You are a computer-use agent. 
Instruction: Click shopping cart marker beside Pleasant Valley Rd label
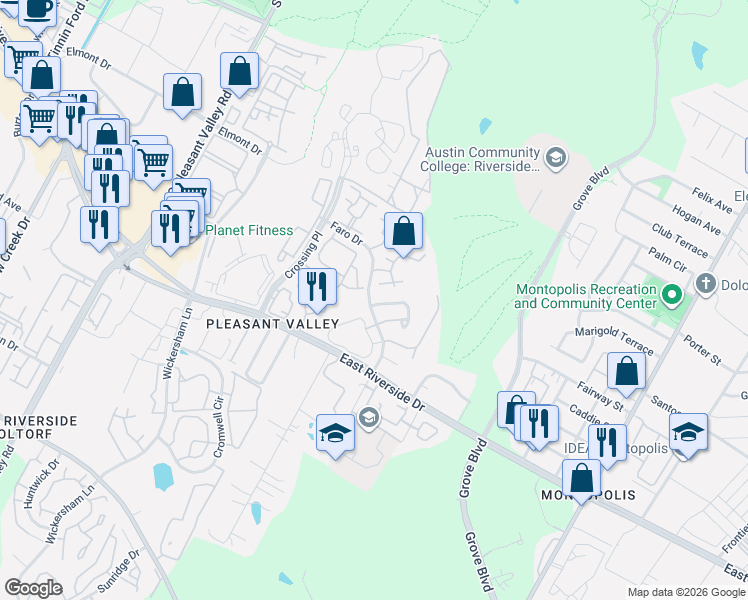(153, 166)
